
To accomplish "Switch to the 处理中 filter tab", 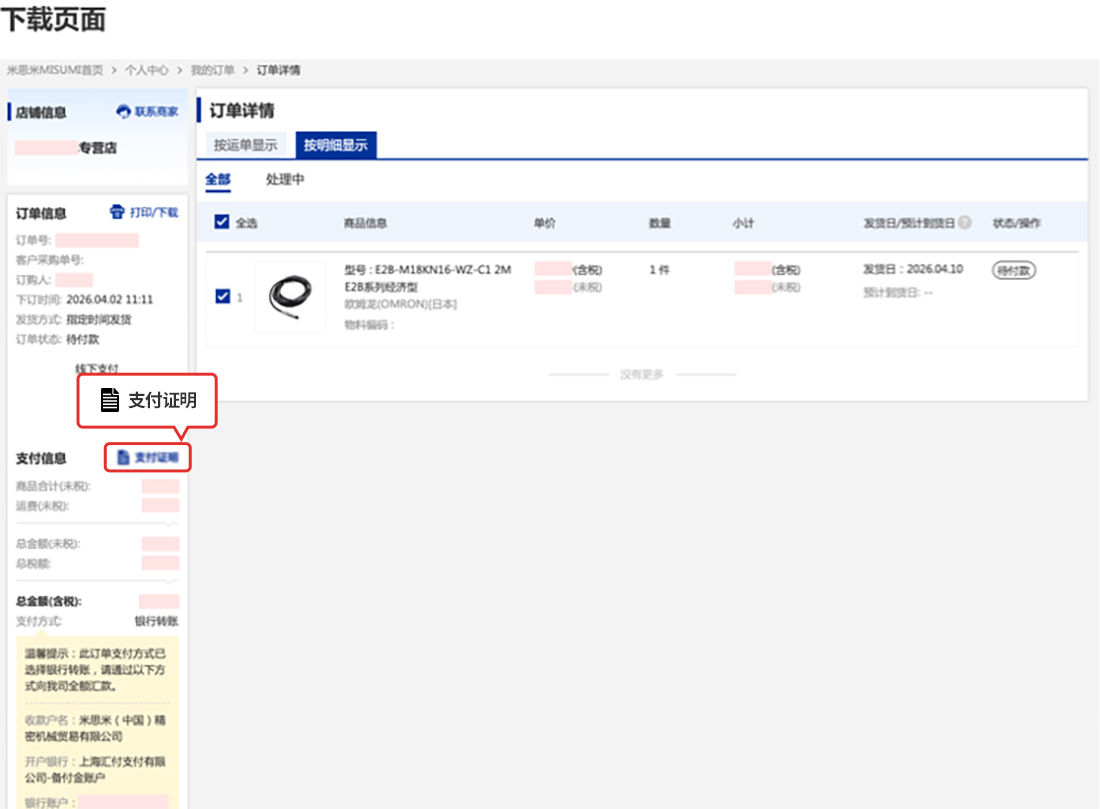I will [x=285, y=180].
